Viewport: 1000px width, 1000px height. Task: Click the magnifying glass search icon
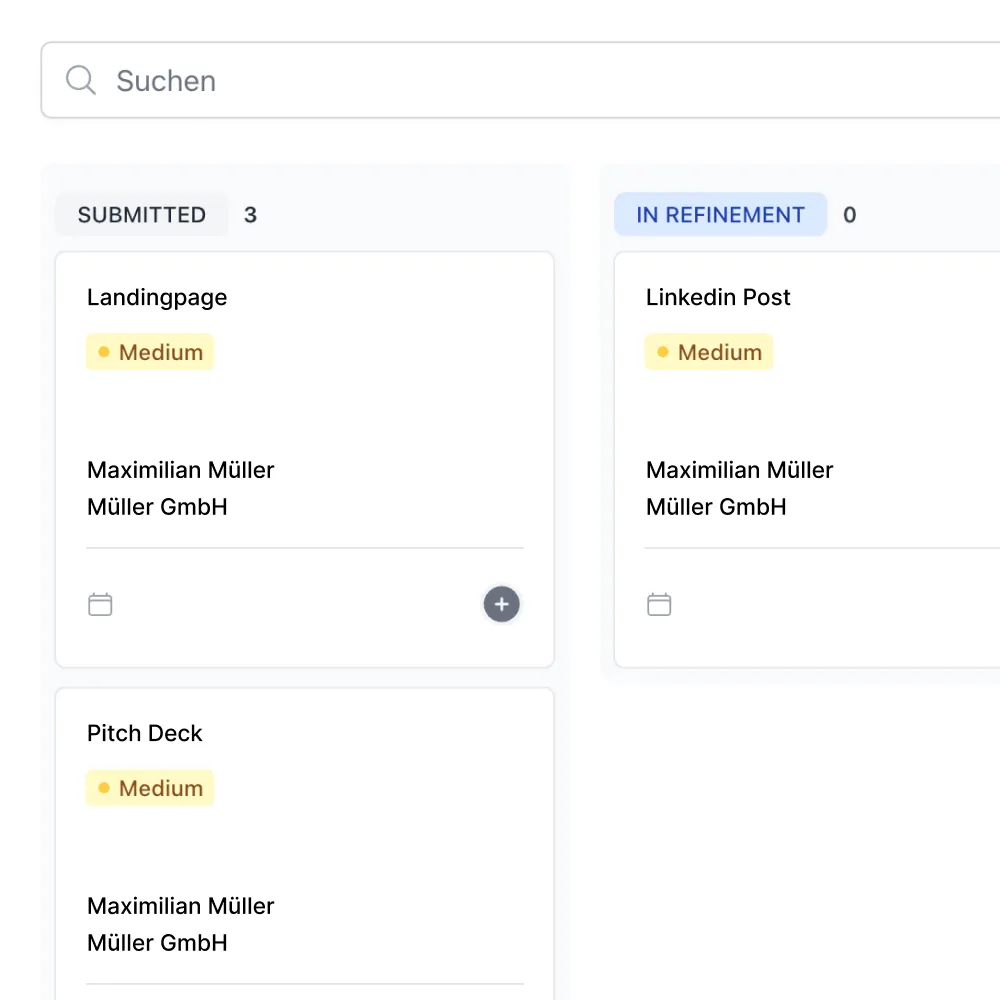tap(80, 80)
